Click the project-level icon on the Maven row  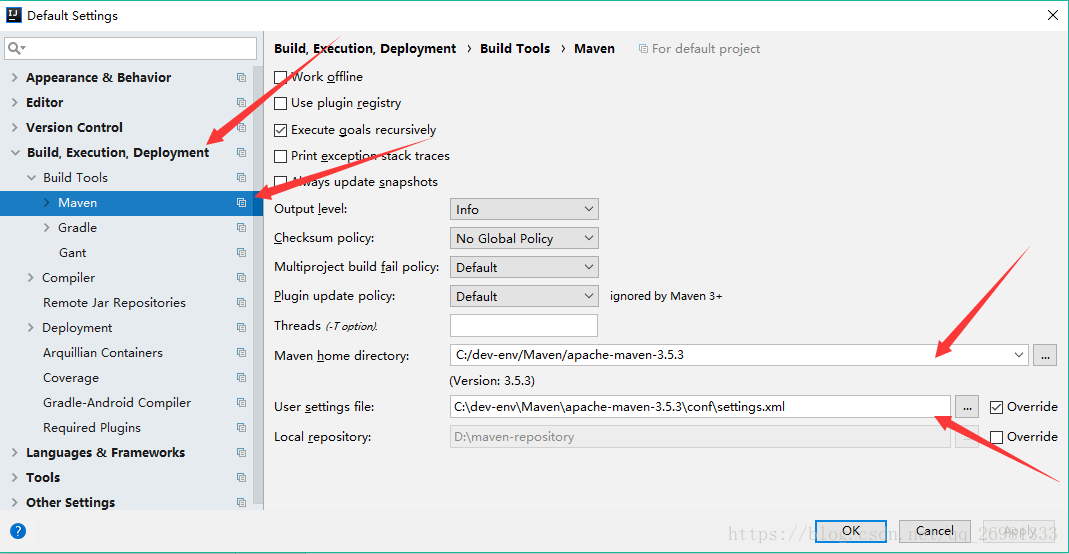point(241,202)
